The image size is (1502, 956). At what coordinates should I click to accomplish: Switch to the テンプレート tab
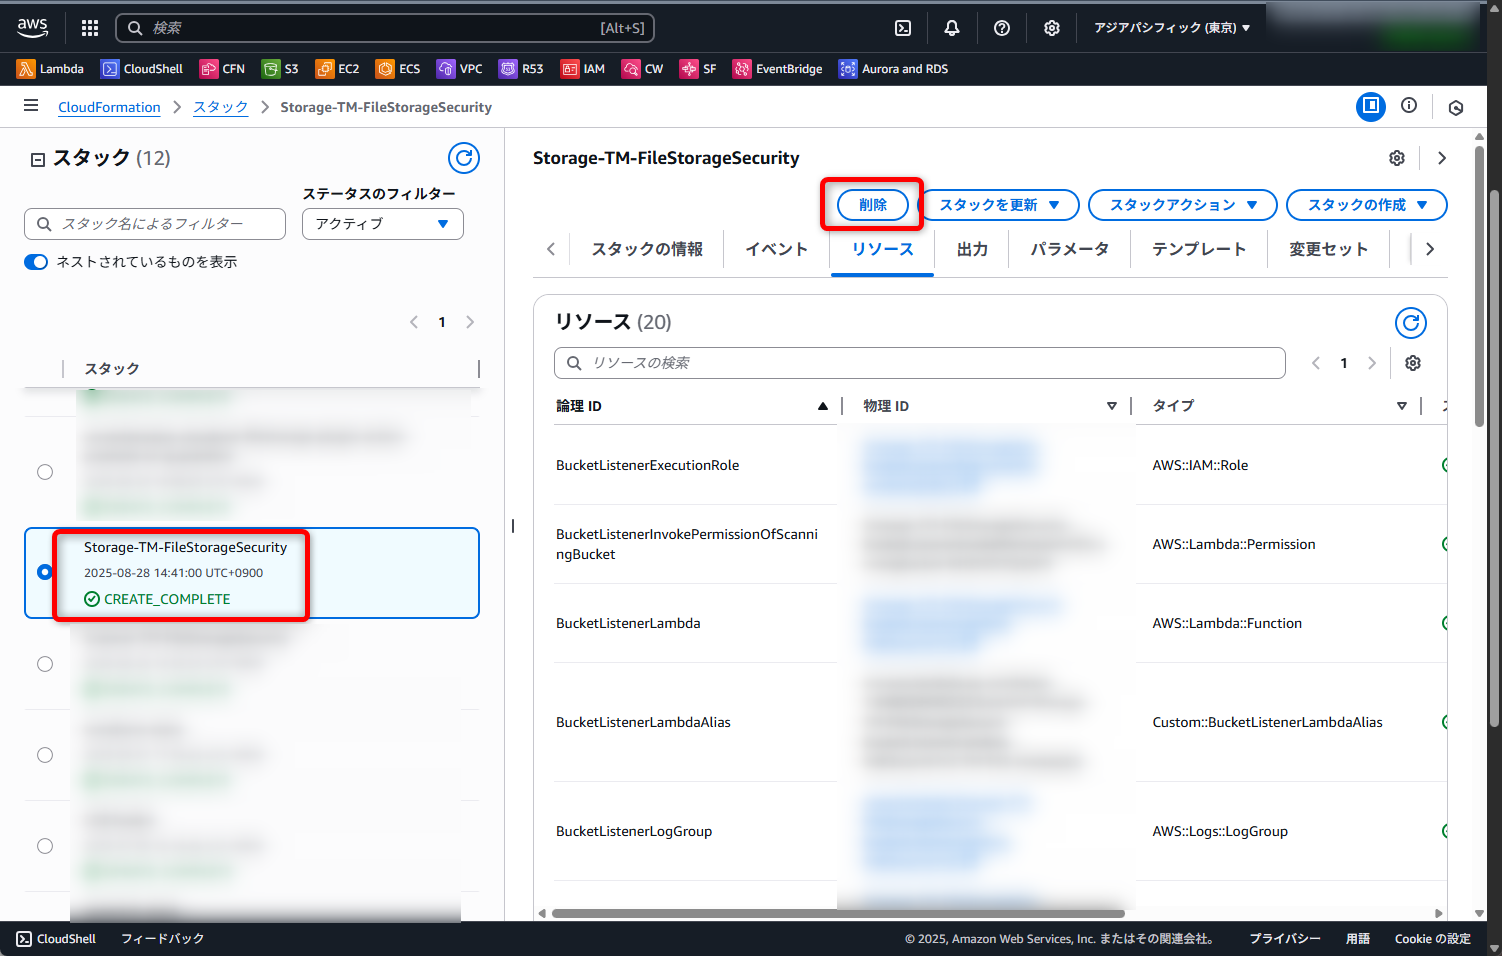click(x=1198, y=249)
